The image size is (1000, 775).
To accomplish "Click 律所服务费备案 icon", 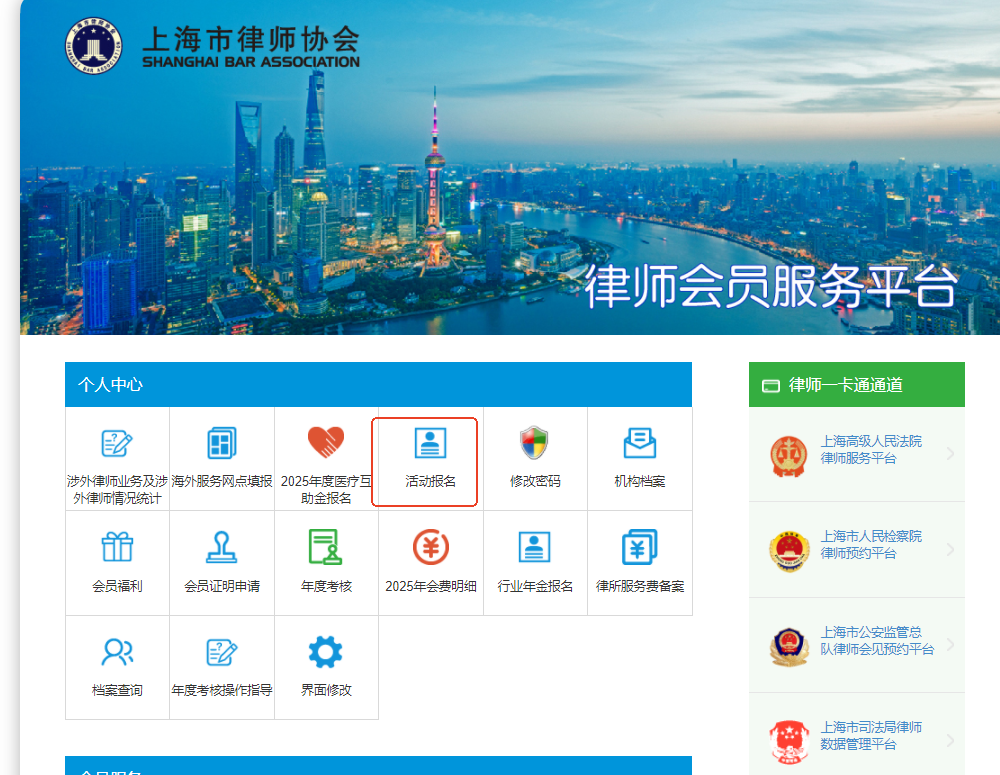I will (x=639, y=548).
